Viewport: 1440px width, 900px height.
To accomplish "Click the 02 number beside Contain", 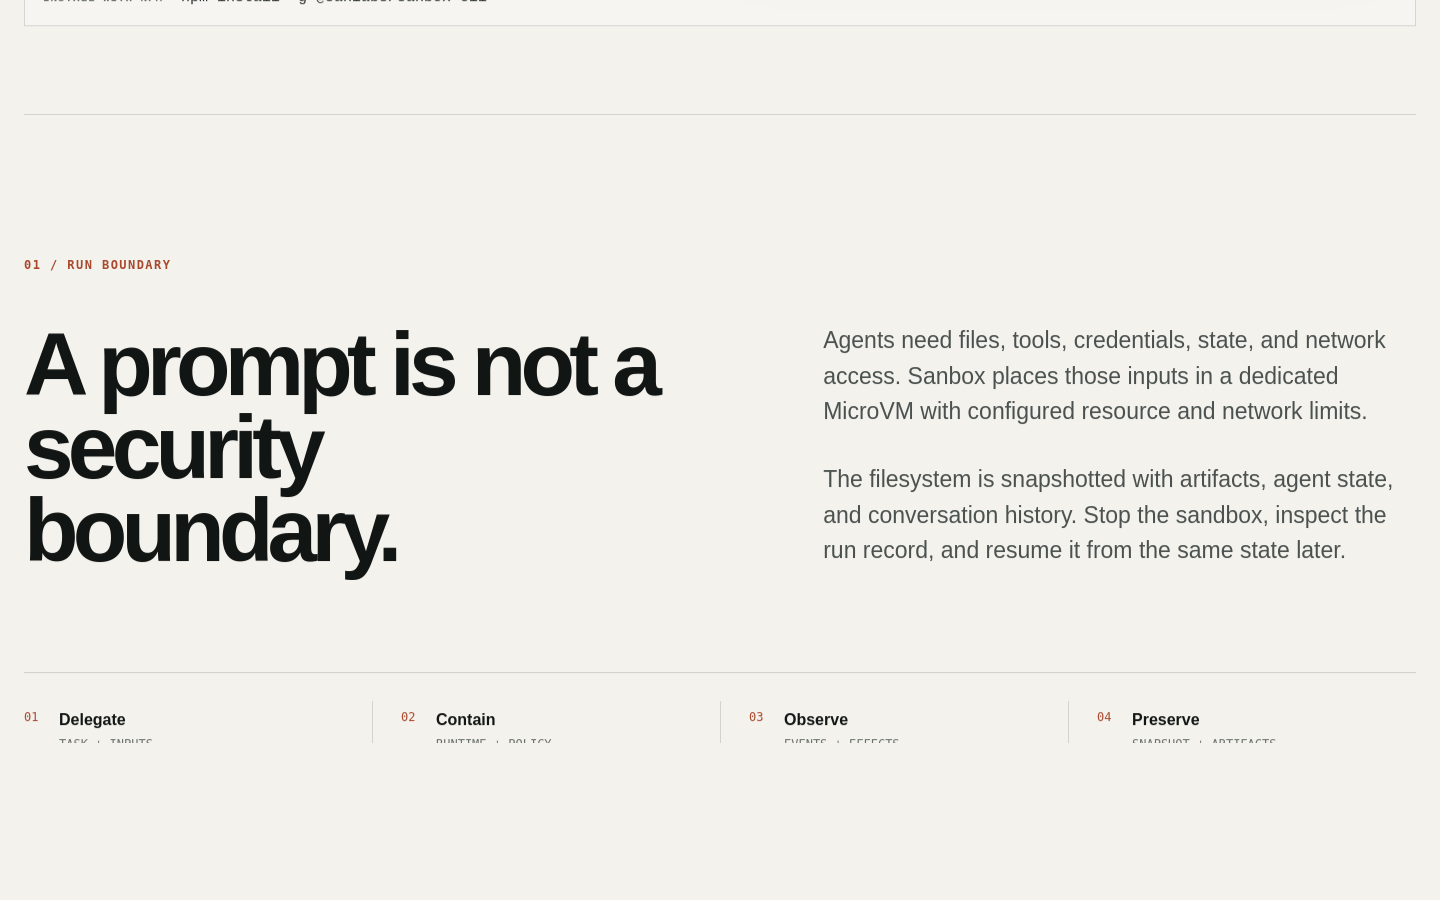I will click(408, 717).
